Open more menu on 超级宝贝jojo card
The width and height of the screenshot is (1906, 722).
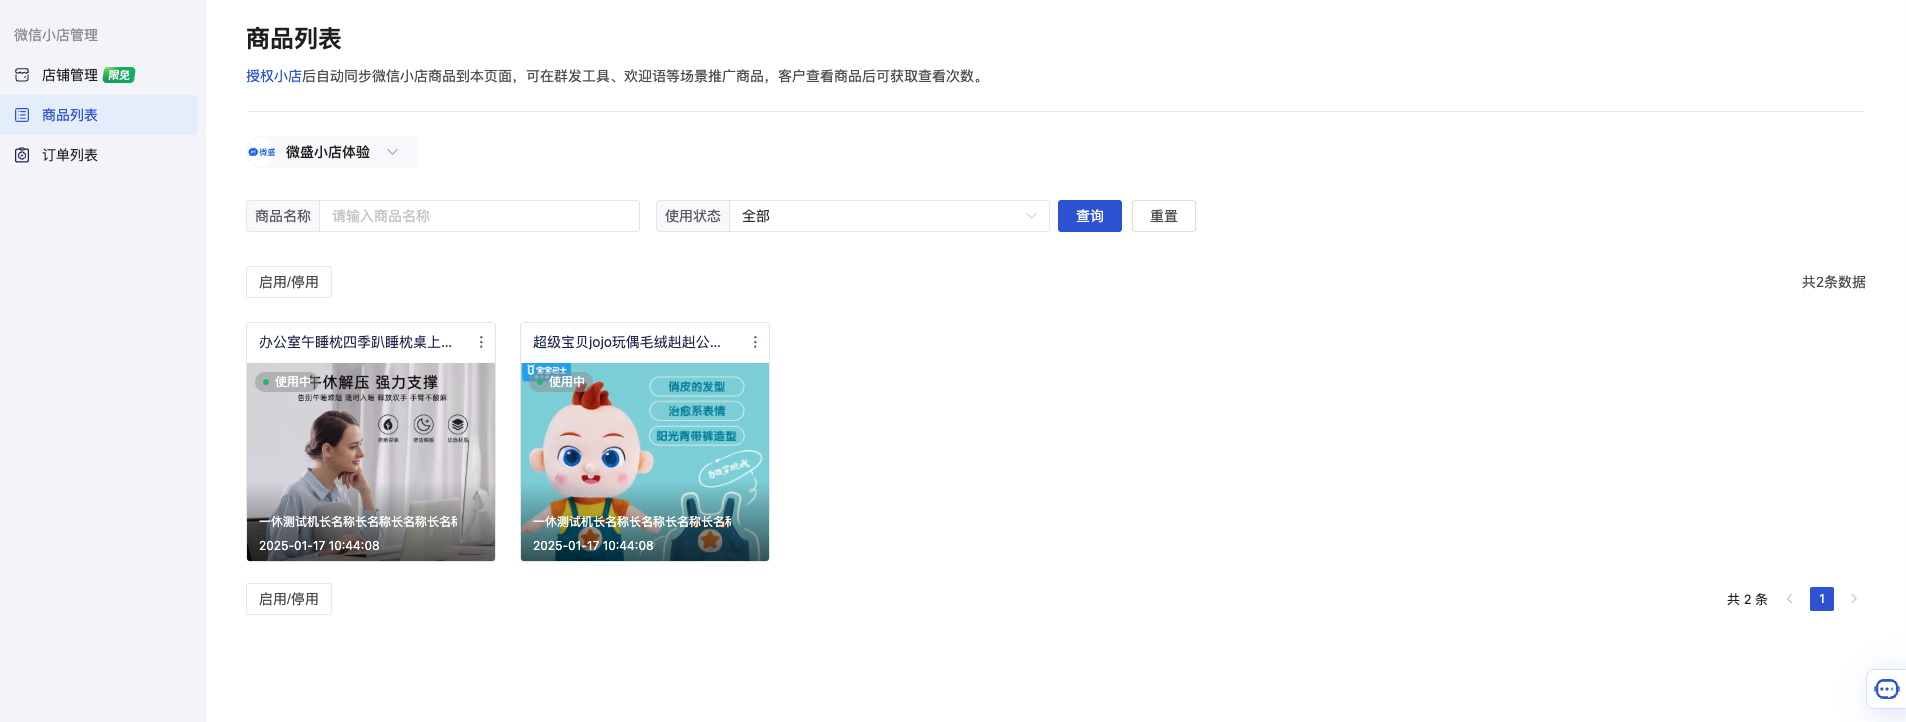click(x=755, y=342)
